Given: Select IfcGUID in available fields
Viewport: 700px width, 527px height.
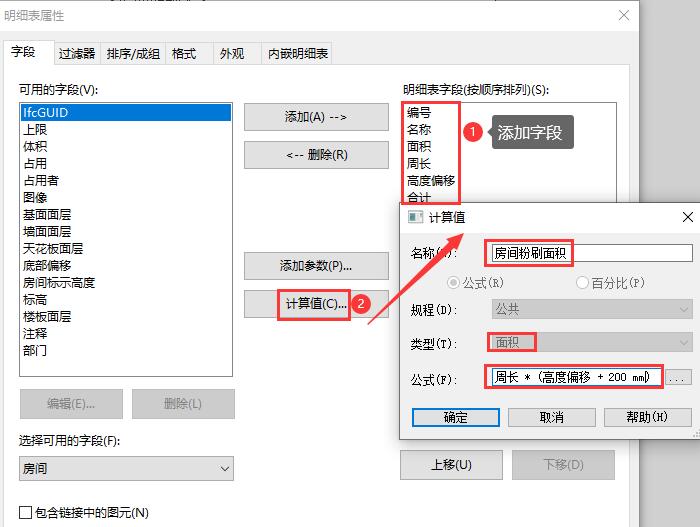Looking at the screenshot, I should pyautogui.click(x=126, y=113).
